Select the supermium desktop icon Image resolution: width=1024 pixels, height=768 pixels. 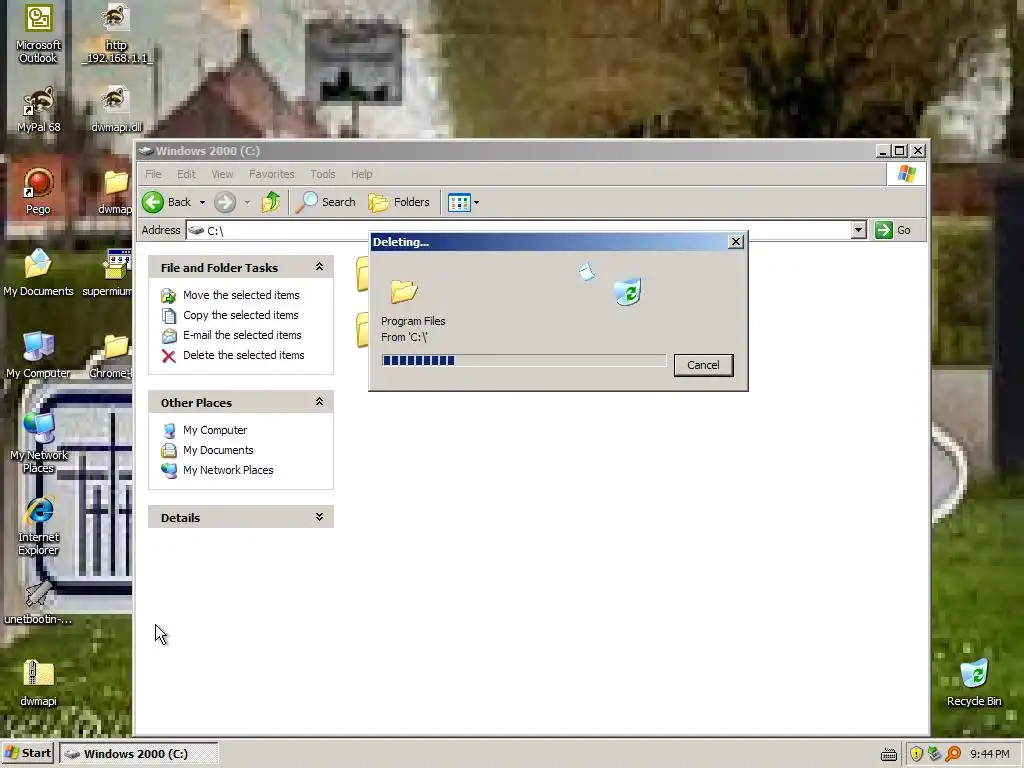pos(108,273)
